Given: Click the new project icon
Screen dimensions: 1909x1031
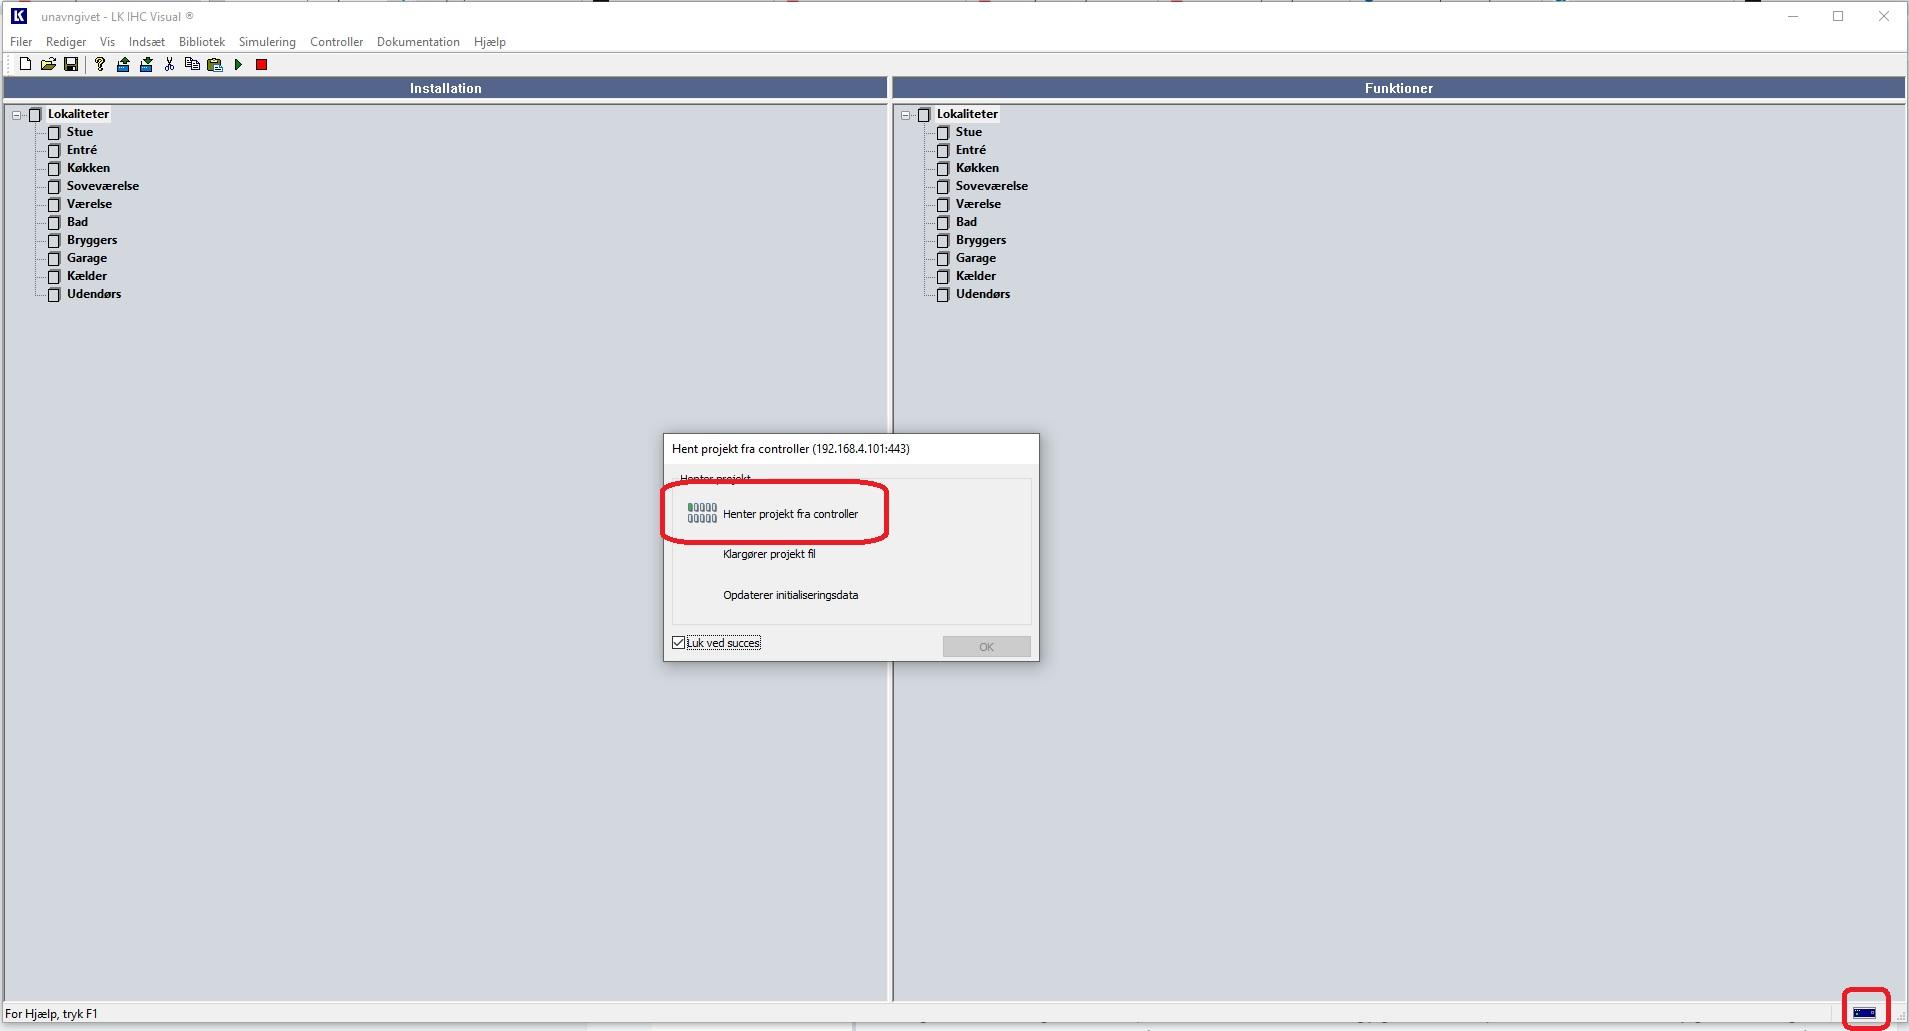Looking at the screenshot, I should coord(25,65).
